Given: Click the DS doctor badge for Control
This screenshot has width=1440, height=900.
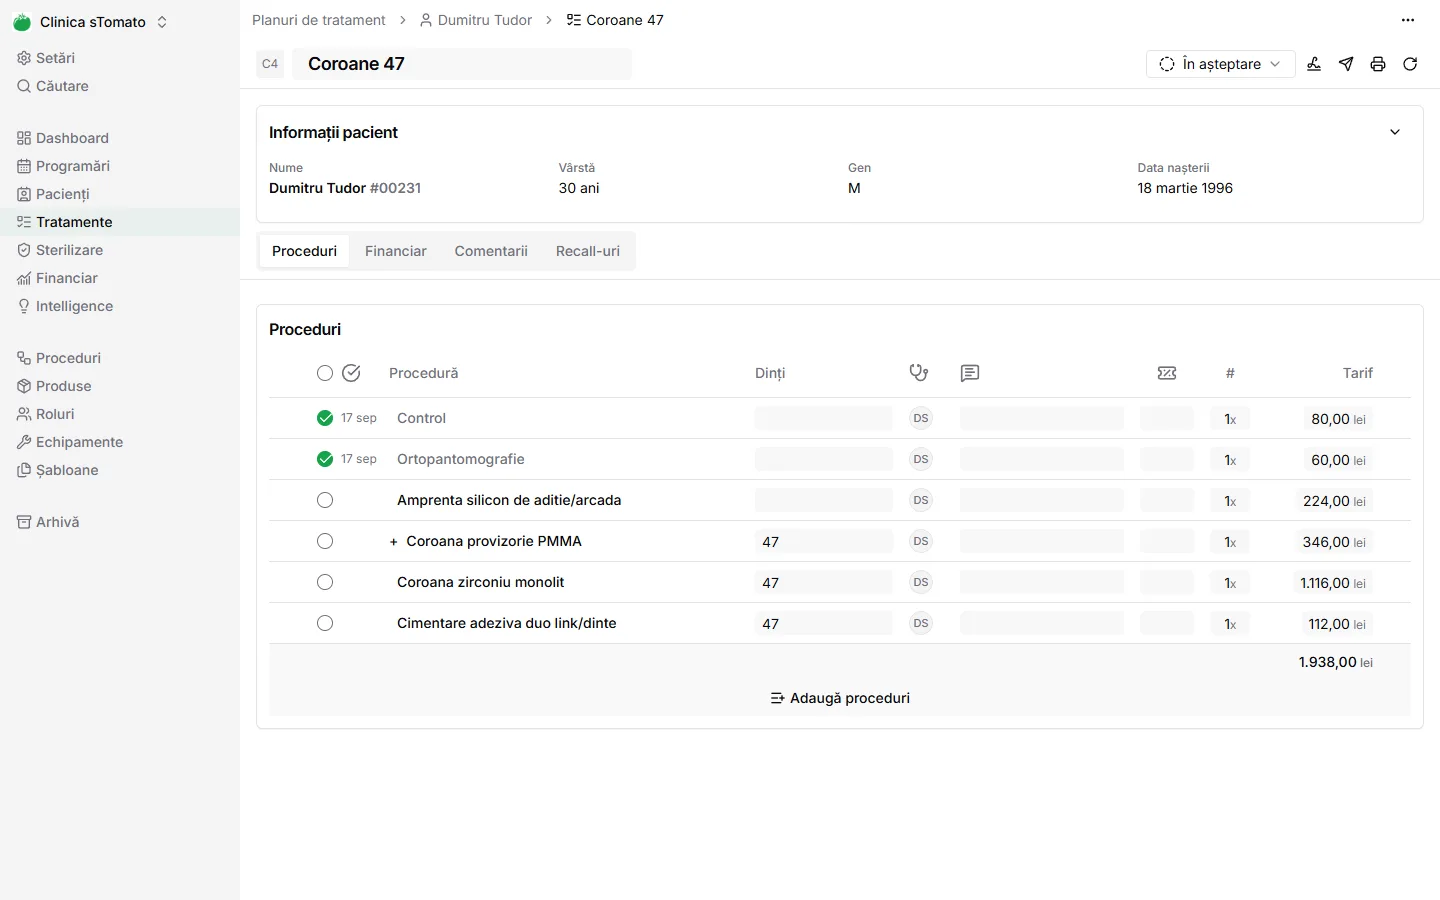Looking at the screenshot, I should pos(921,418).
